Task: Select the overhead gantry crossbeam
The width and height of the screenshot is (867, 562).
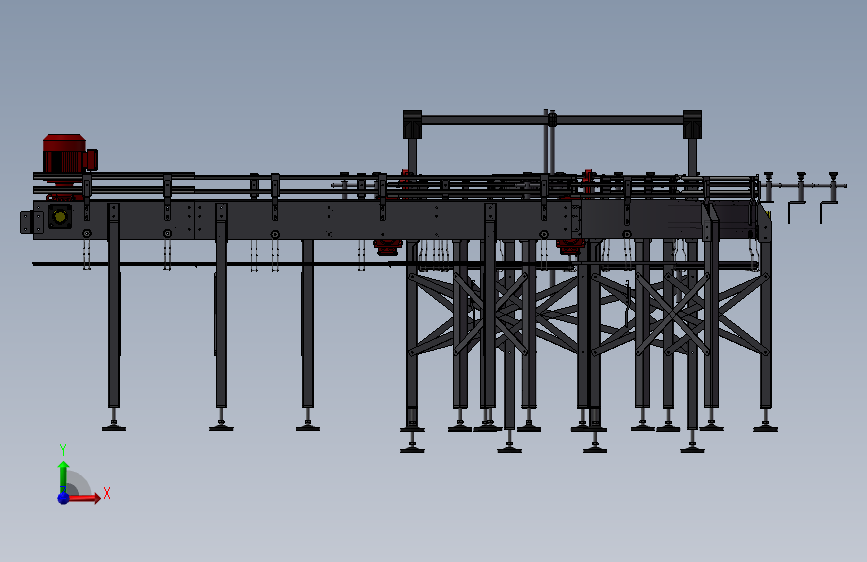Action: click(552, 120)
